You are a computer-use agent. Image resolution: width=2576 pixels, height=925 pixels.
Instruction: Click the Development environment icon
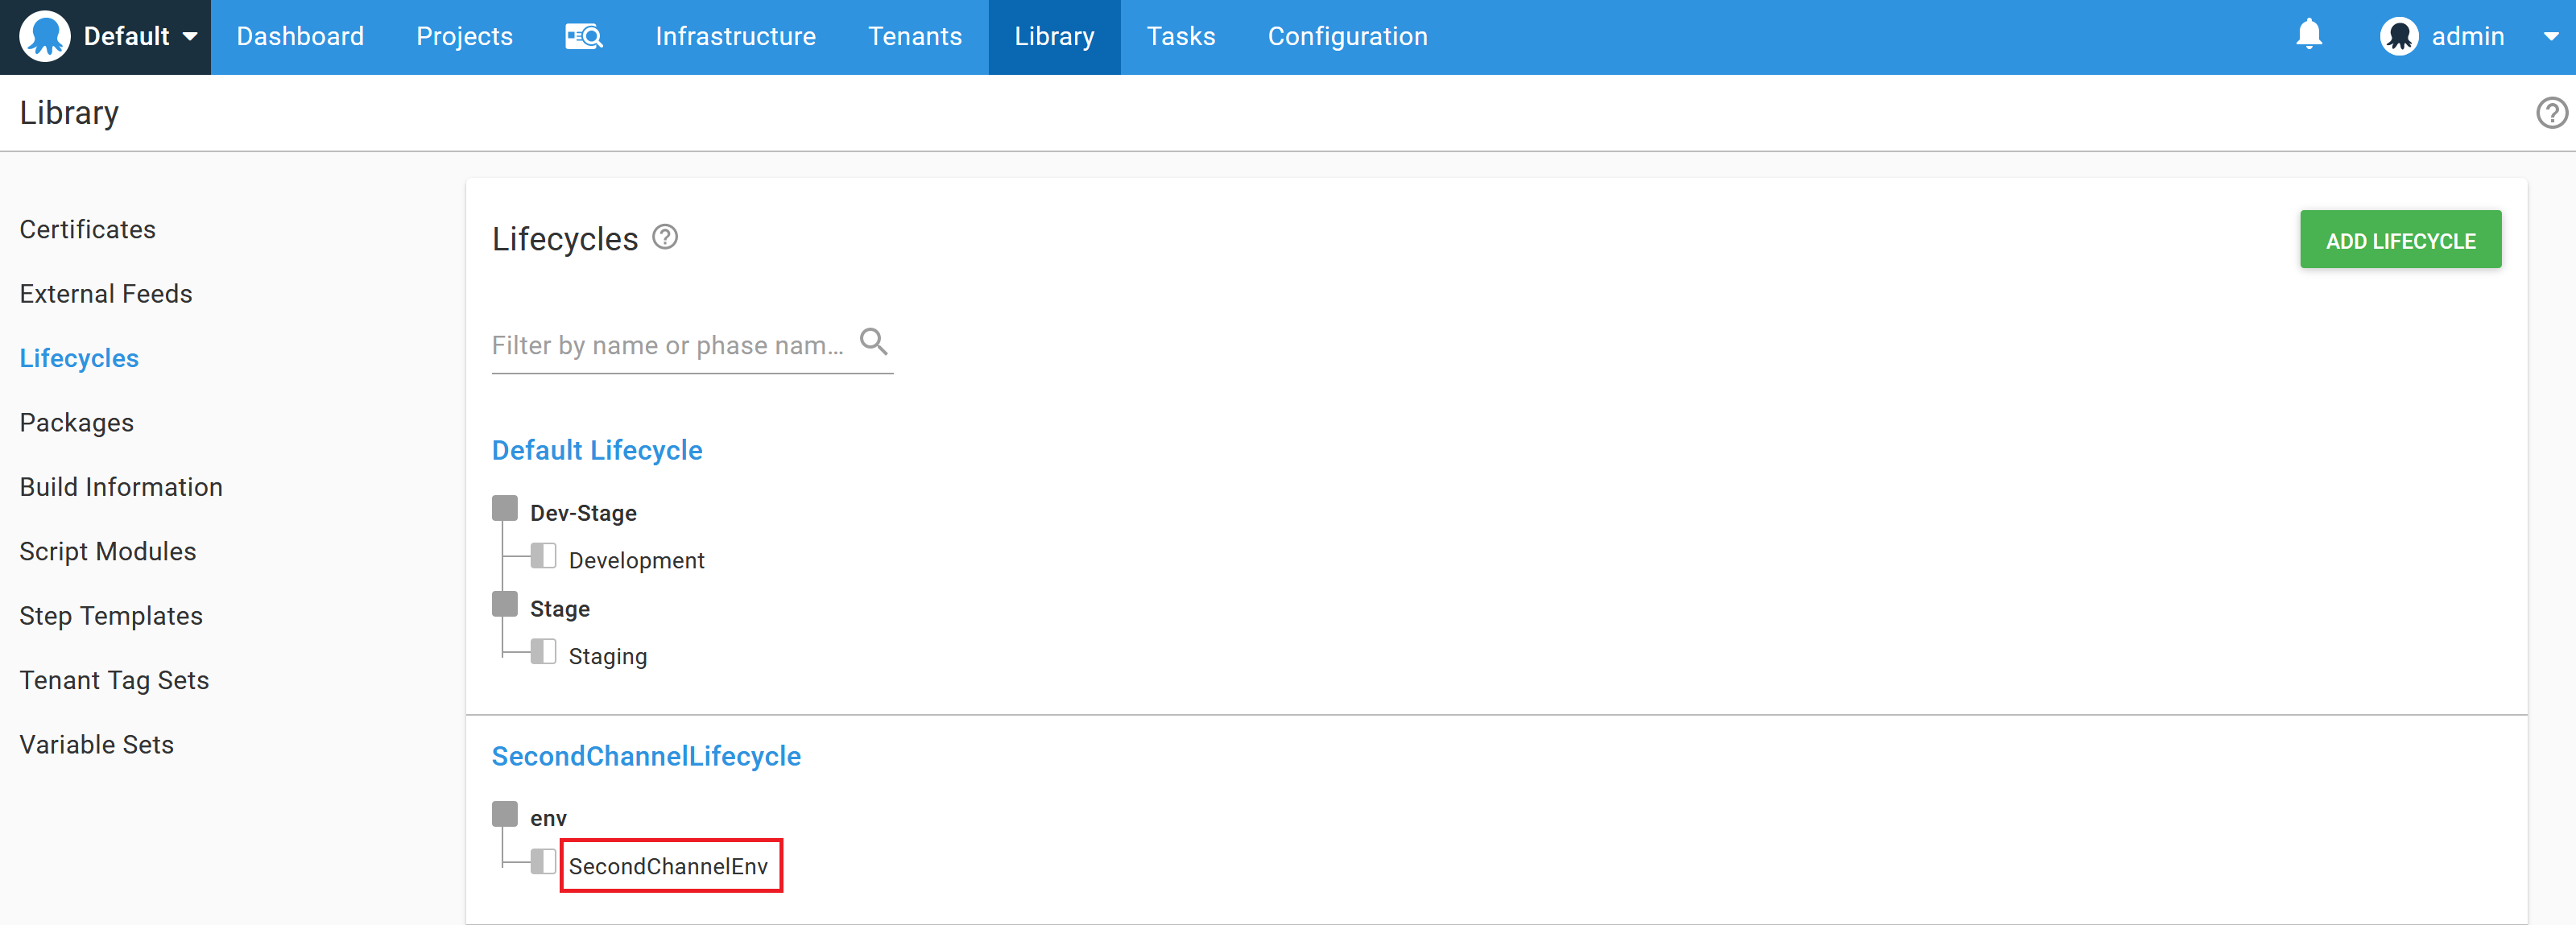tap(543, 556)
